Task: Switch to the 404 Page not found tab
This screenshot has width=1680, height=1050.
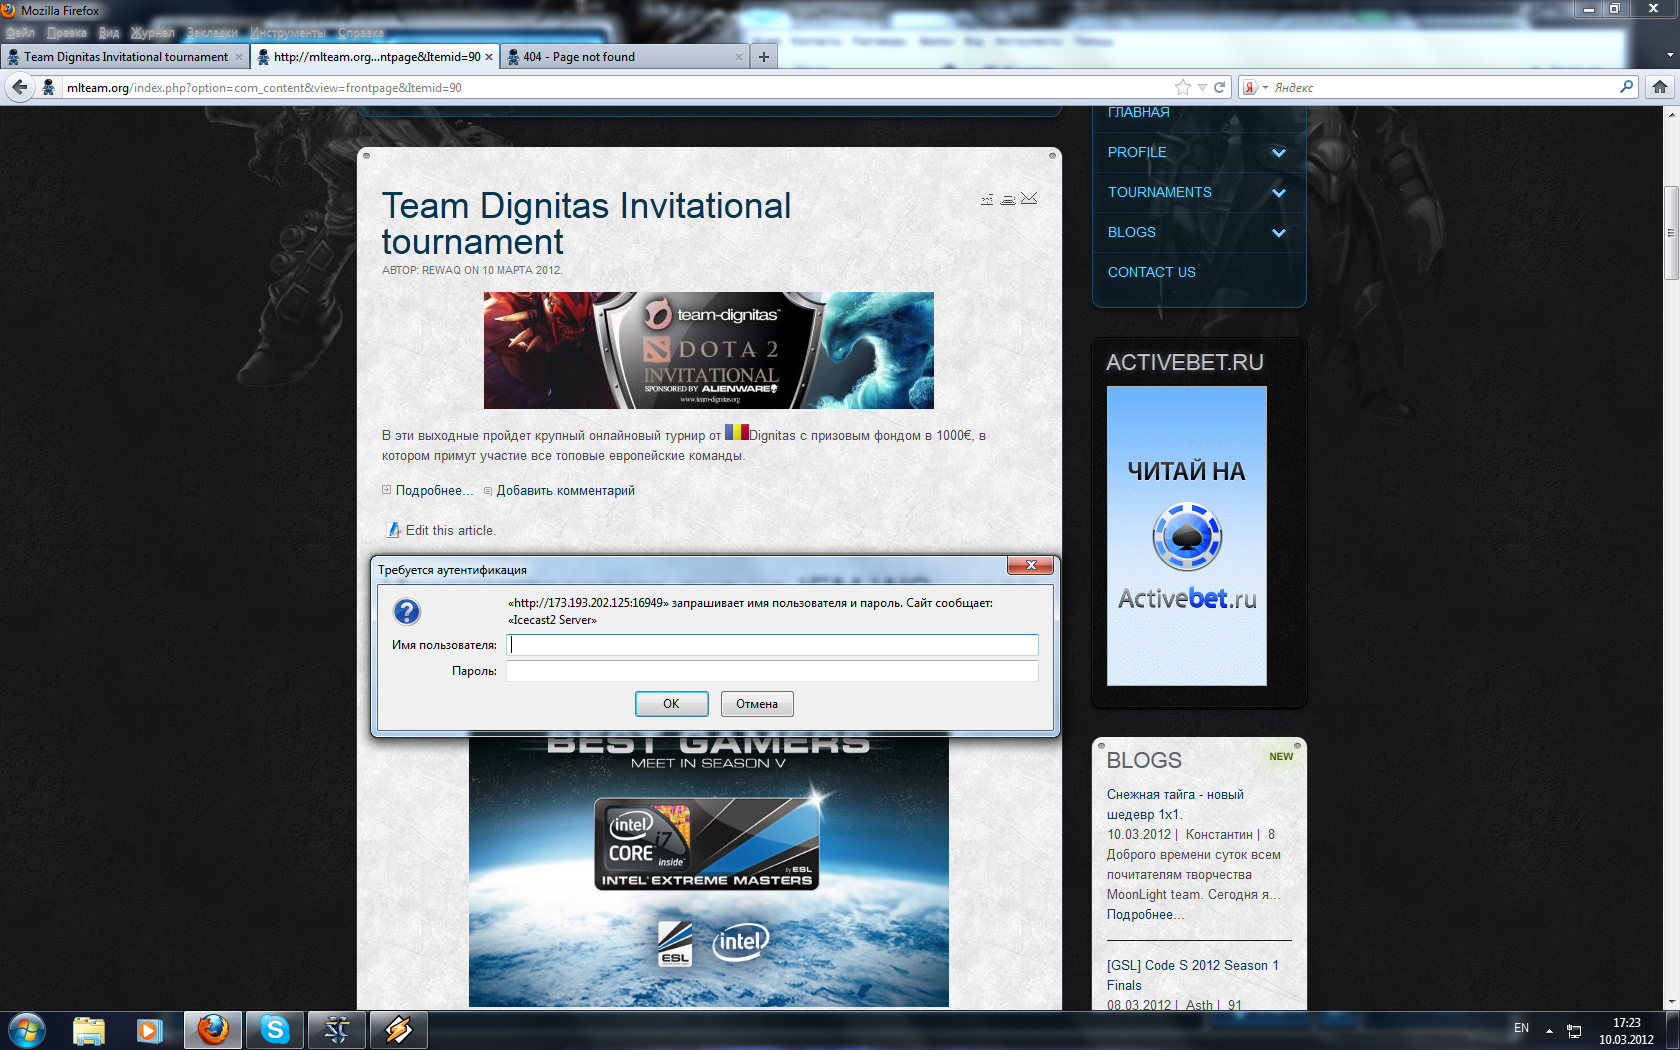Action: 625,57
